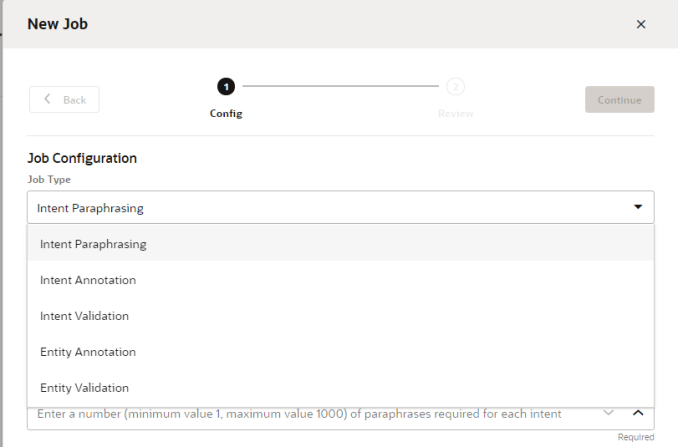Close the New Job dialog

(641, 24)
